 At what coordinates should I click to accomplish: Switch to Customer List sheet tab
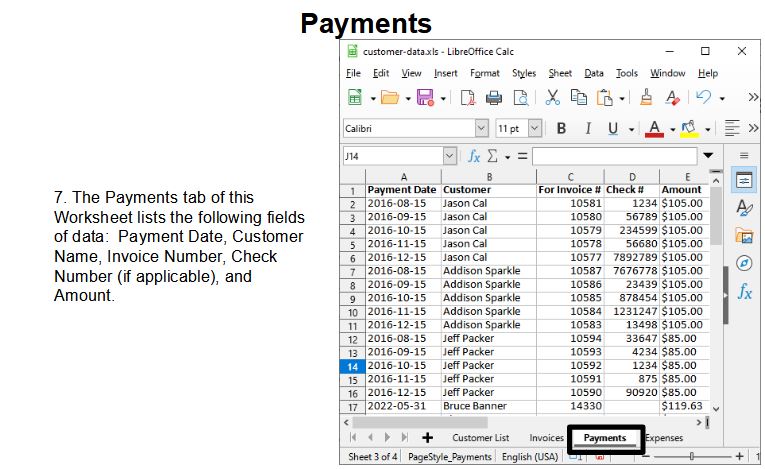pos(480,438)
